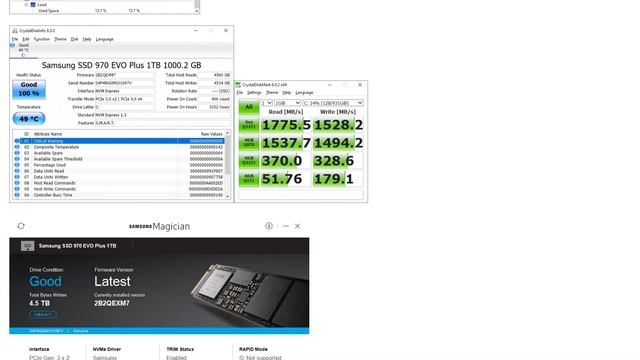The width and height of the screenshot is (640, 360).
Task: Click status icon beside Composite Temperature
Action: [x=17, y=147]
